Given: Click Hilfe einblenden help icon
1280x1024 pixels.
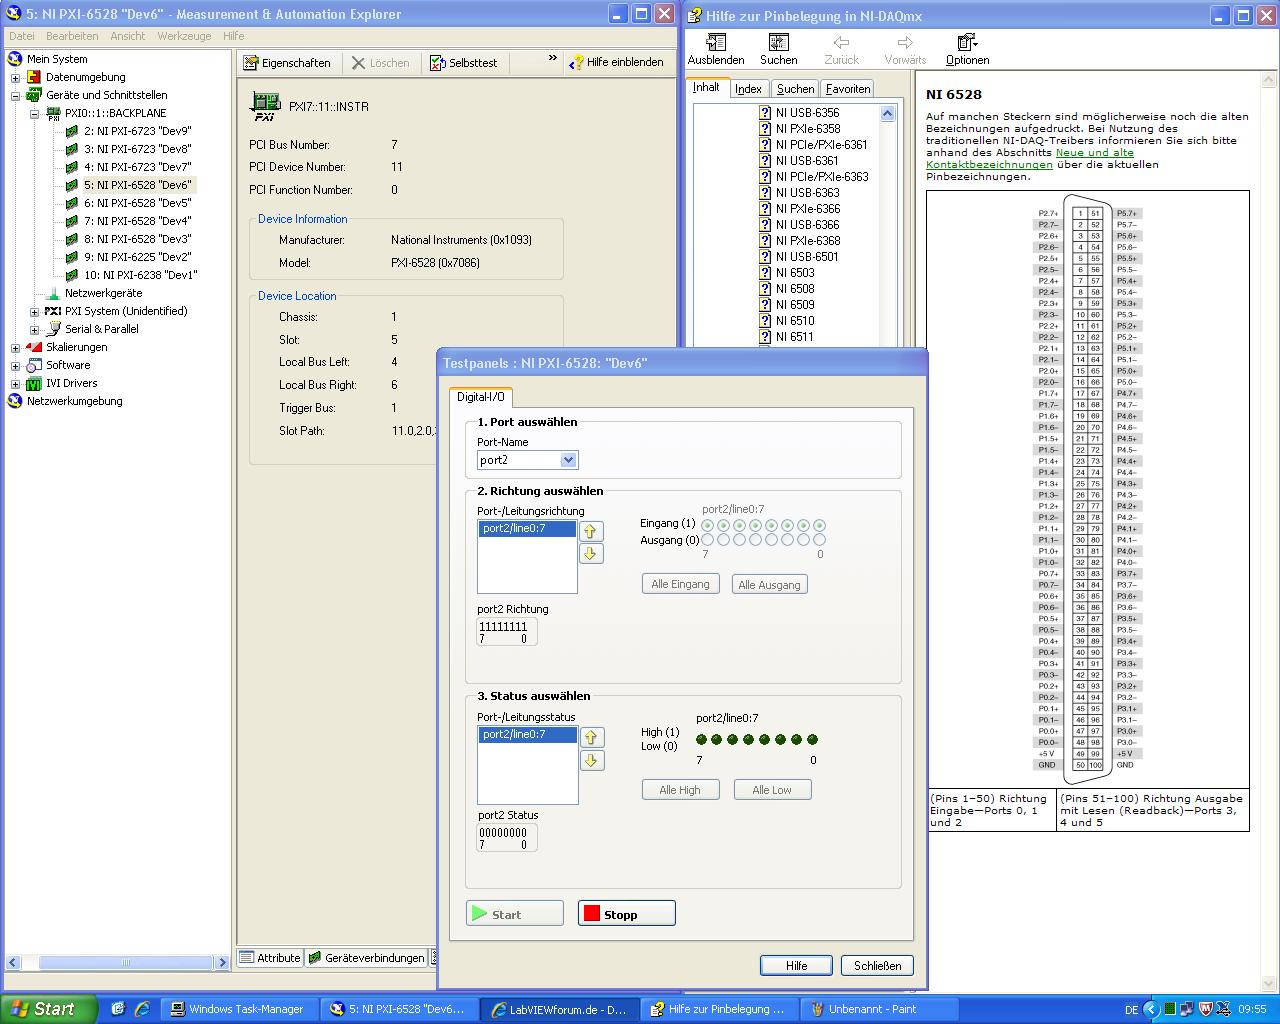Looking at the screenshot, I should [576, 63].
